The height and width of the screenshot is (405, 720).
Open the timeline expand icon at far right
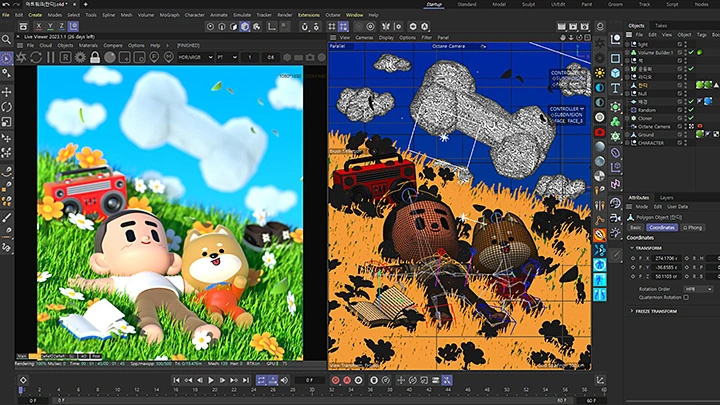(600, 380)
